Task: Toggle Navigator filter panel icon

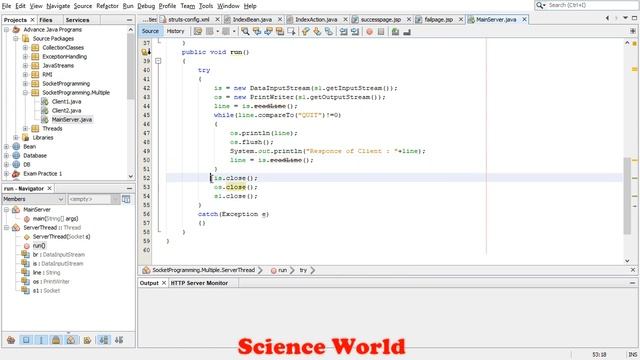Action: point(126,199)
